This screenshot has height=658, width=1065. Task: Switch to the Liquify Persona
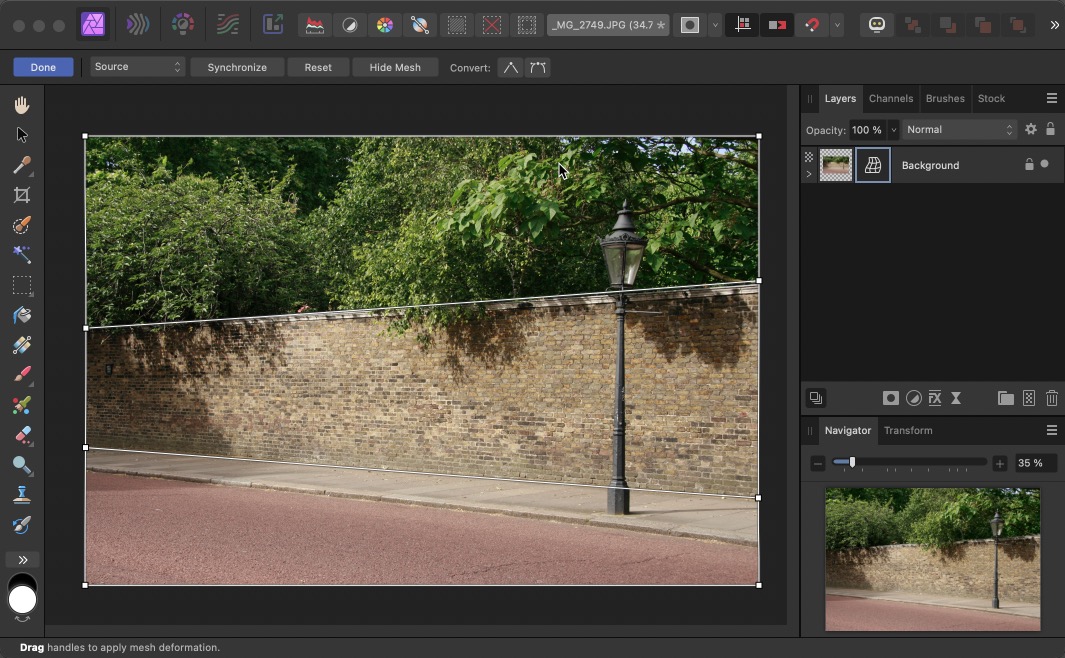[x=138, y=25]
